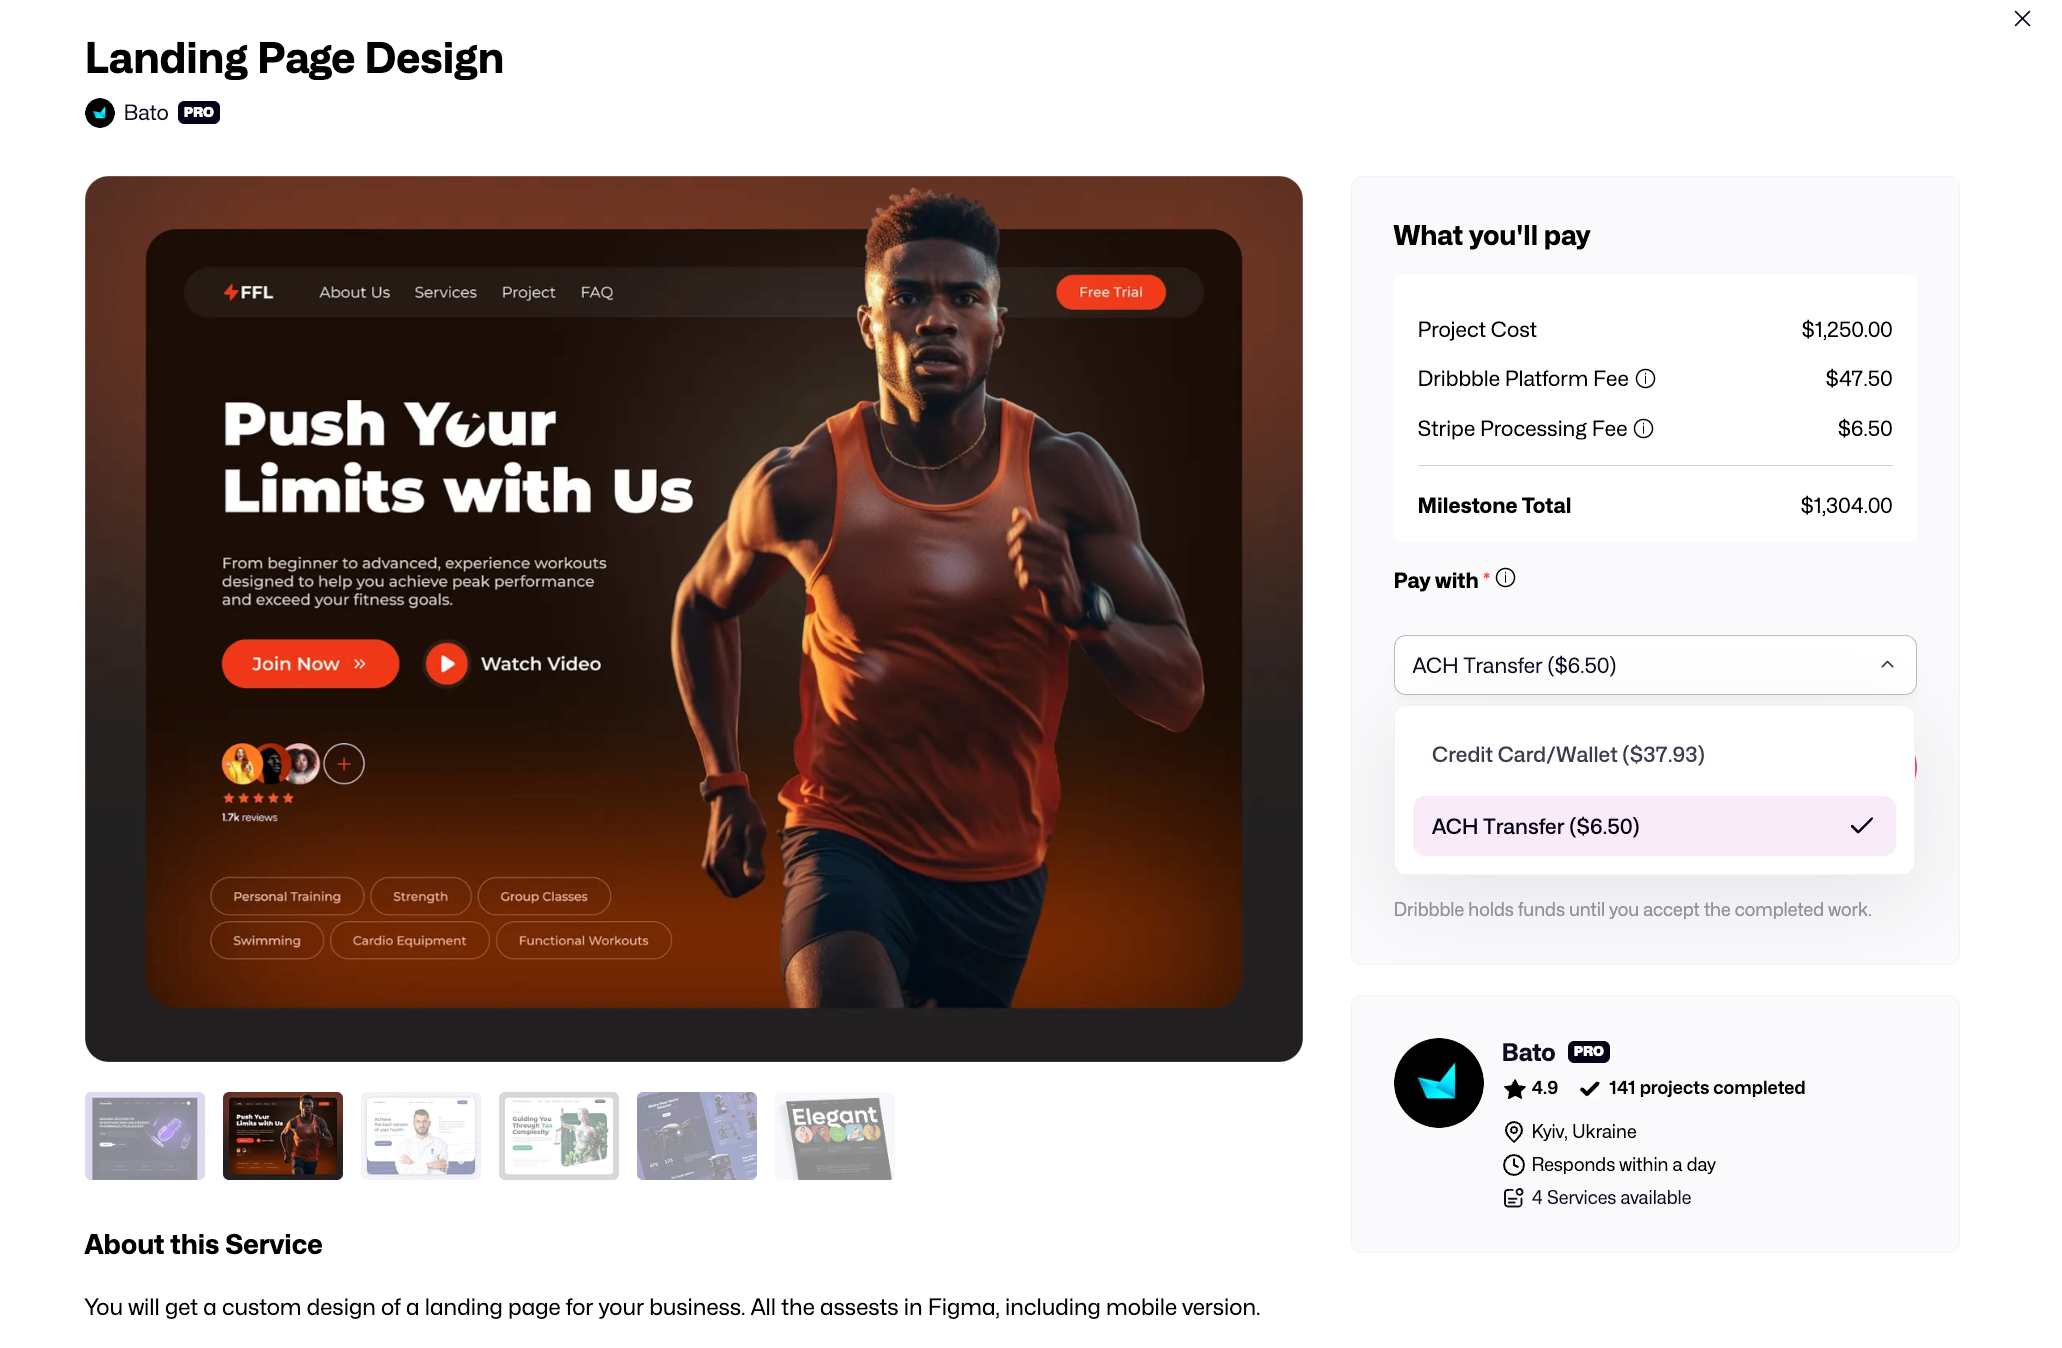Click the services icon next to 4 Services available
This screenshot has height=1348, width=2062.
click(1513, 1198)
